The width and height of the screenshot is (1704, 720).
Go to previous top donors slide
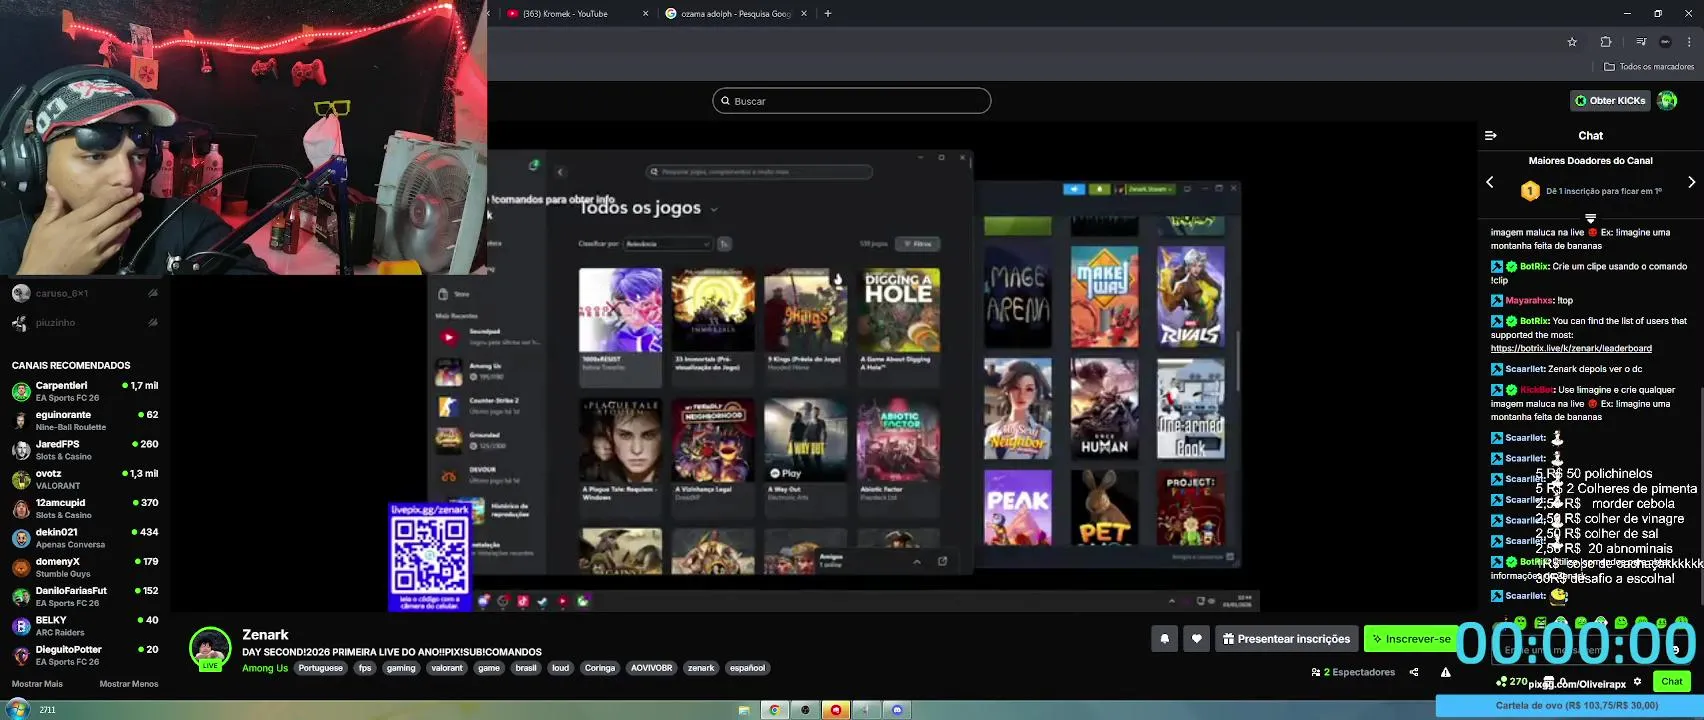[1490, 182]
